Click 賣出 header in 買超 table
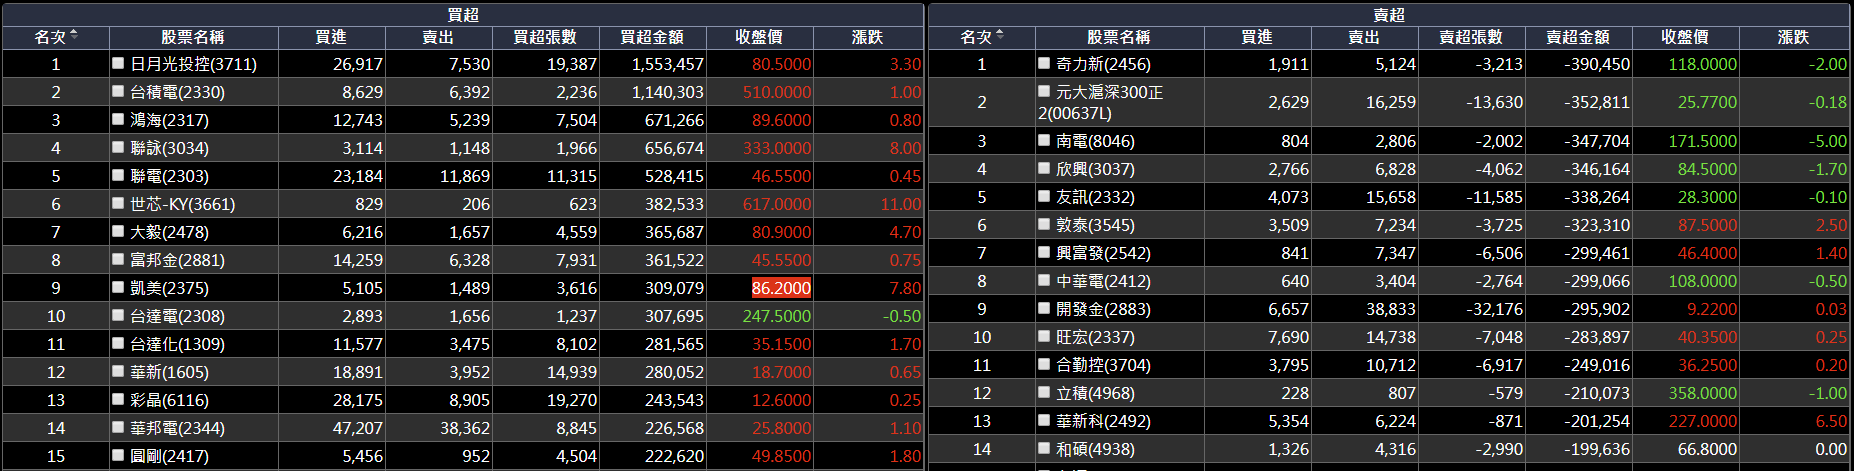Screen dimensions: 1854x471 click(x=438, y=37)
